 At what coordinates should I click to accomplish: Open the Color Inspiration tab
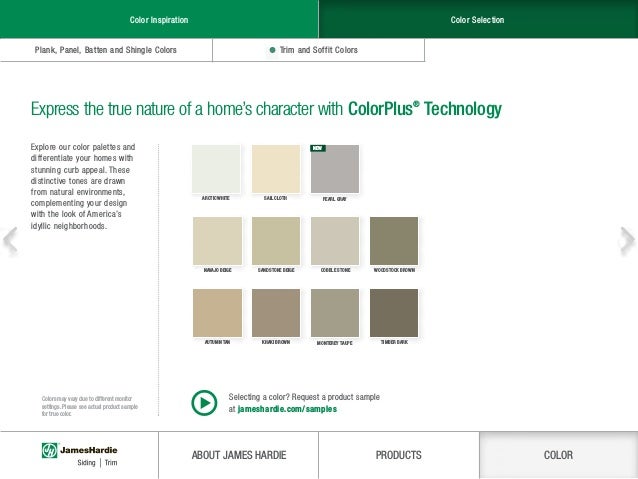[x=159, y=19]
